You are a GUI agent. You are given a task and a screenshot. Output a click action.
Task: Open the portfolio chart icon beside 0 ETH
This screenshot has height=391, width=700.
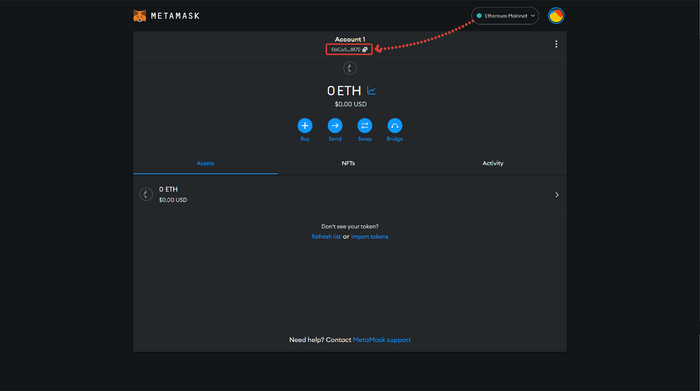click(371, 91)
